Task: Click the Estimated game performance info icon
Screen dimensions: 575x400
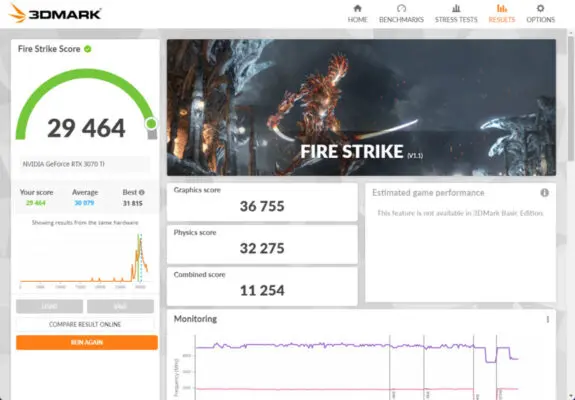Action: (x=545, y=192)
